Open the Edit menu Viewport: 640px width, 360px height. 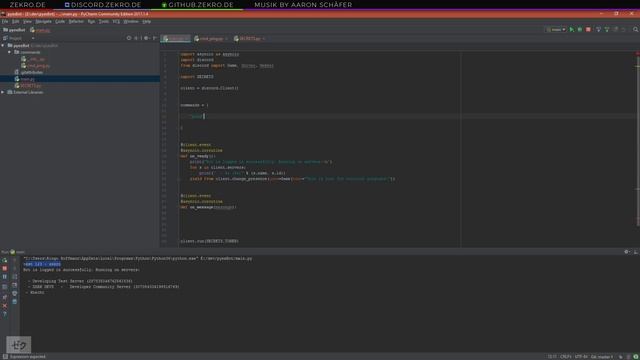coord(16,21)
